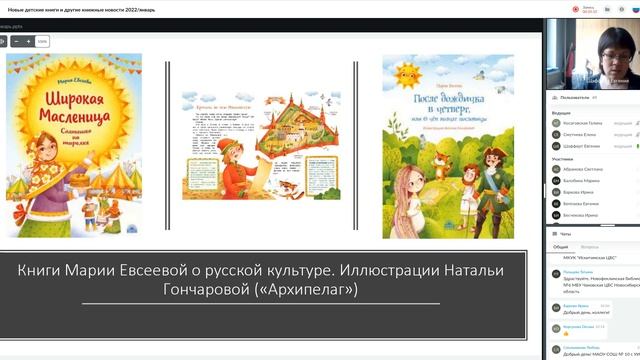Click the Russian flag language icon
The image size is (640, 360).
pyautogui.click(x=636, y=9)
